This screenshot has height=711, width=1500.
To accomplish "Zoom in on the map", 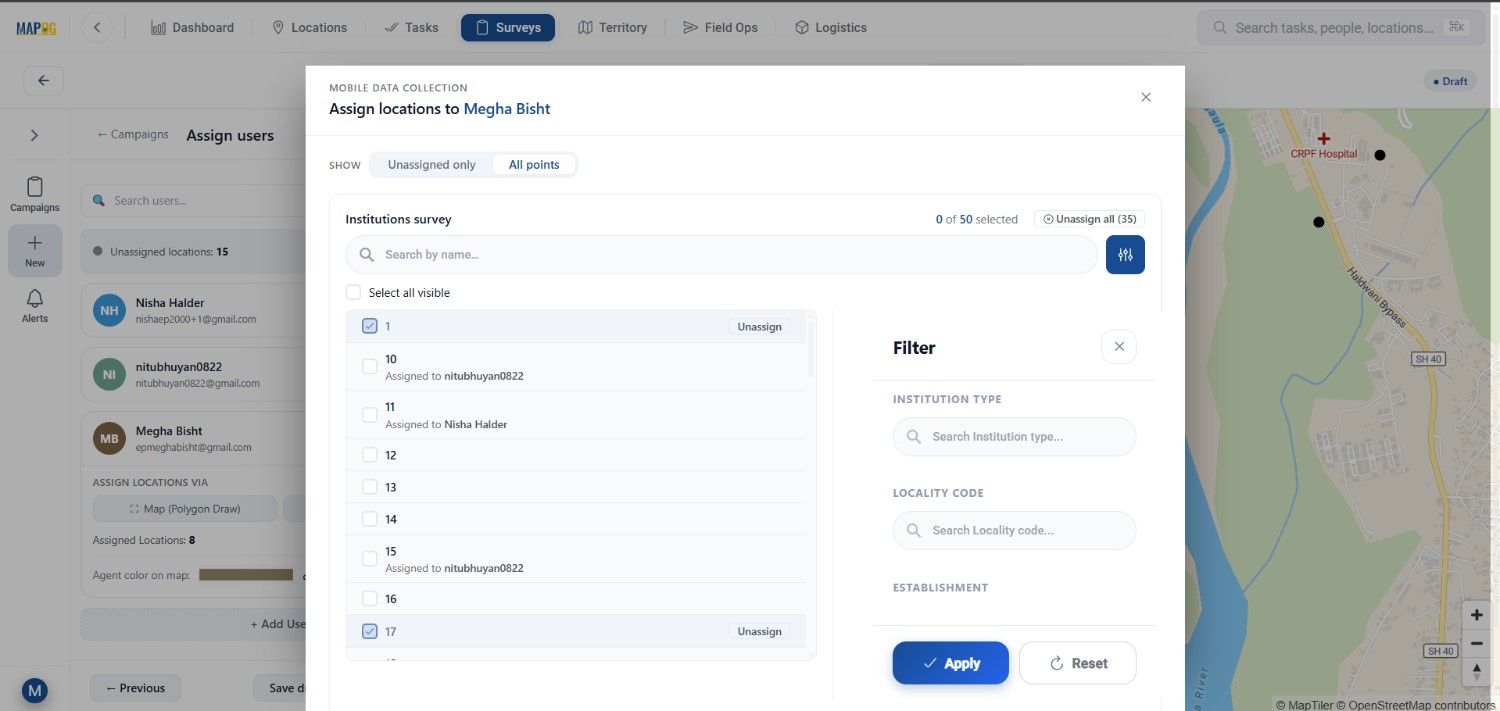I will click(1476, 615).
